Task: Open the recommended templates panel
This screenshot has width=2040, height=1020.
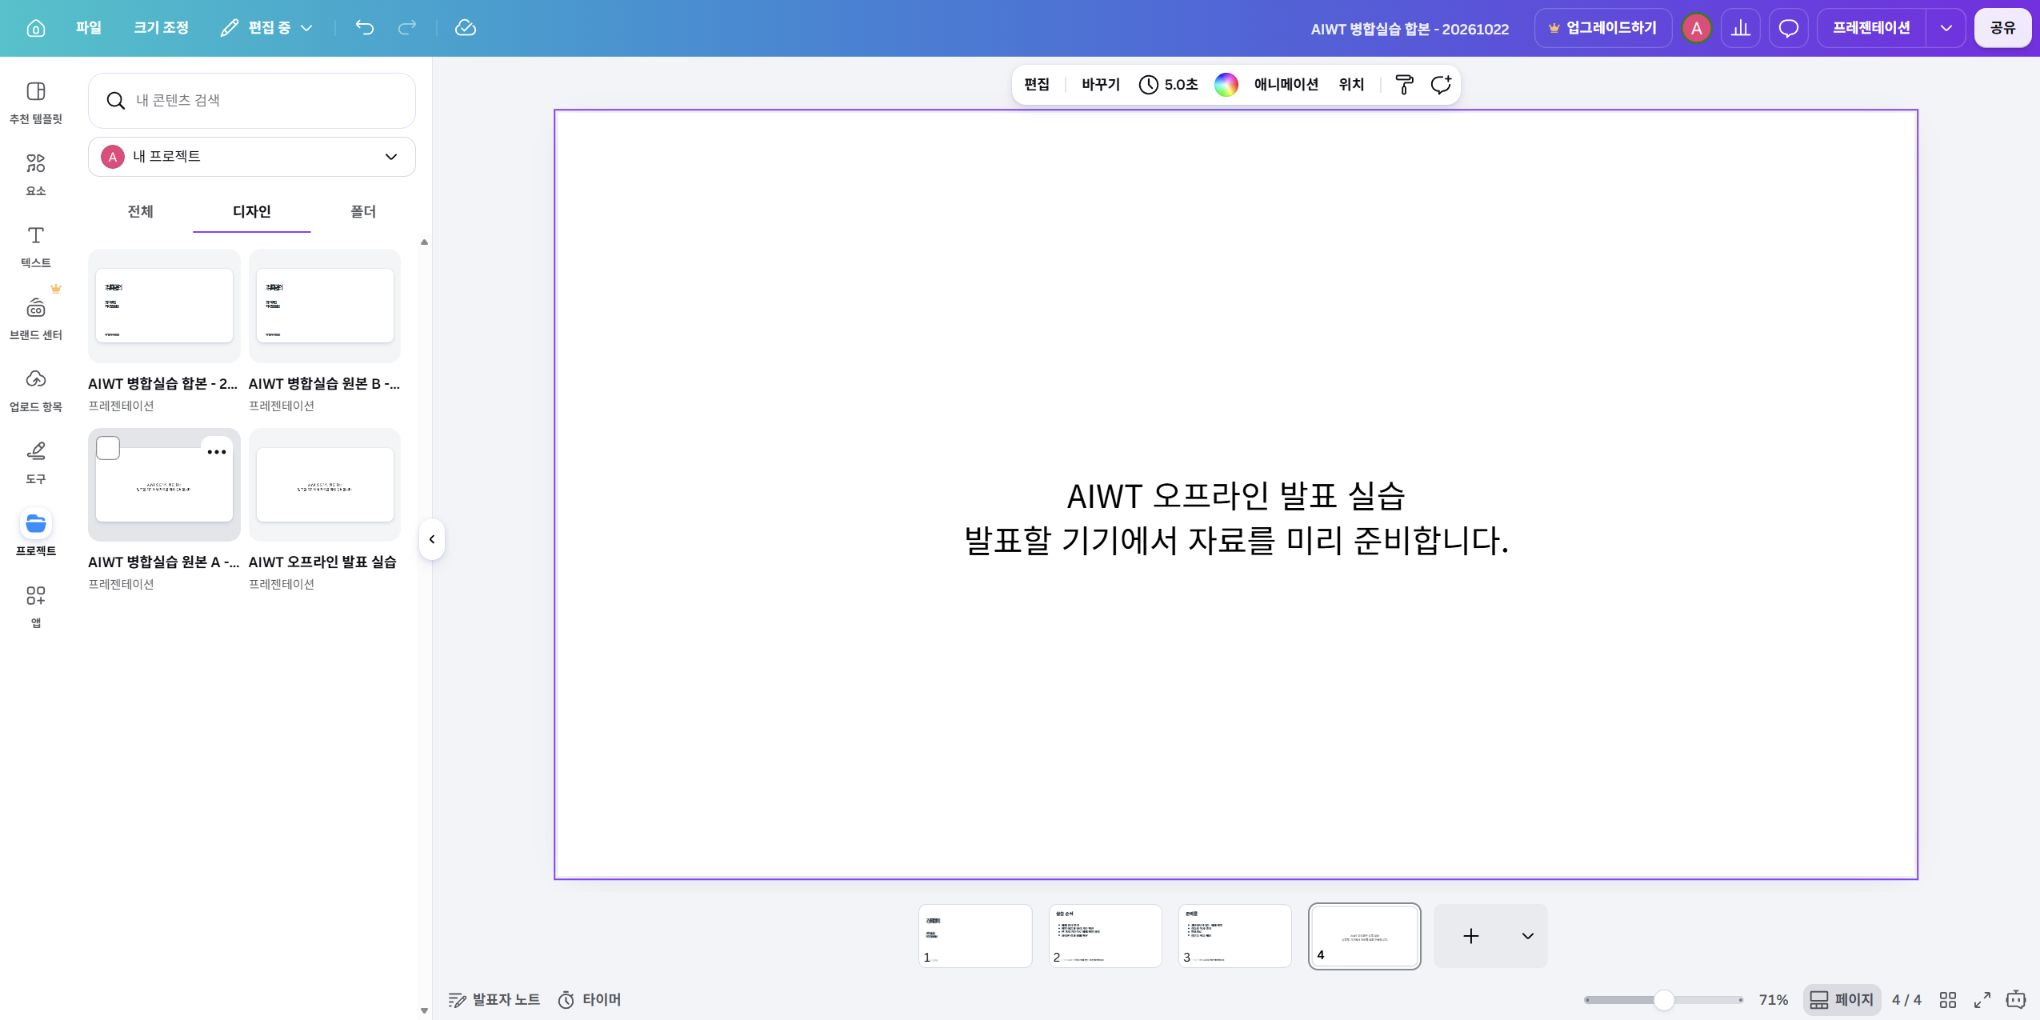Action: pyautogui.click(x=36, y=103)
